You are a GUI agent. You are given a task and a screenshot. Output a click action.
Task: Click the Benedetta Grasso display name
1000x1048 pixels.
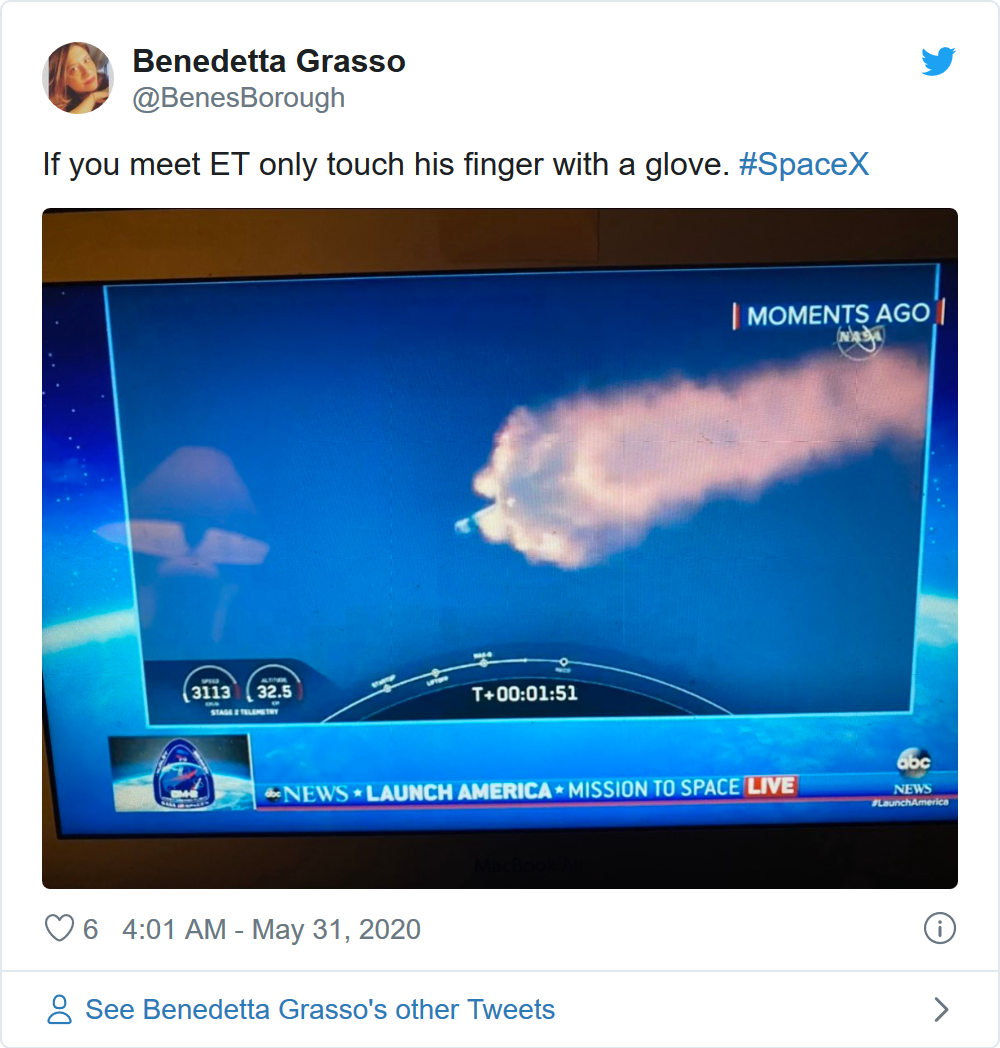(269, 61)
